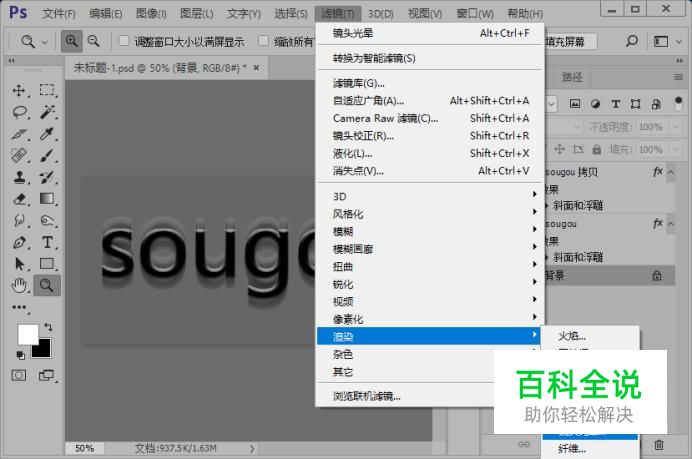
Task: Select the Brush tool
Action: click(x=47, y=155)
